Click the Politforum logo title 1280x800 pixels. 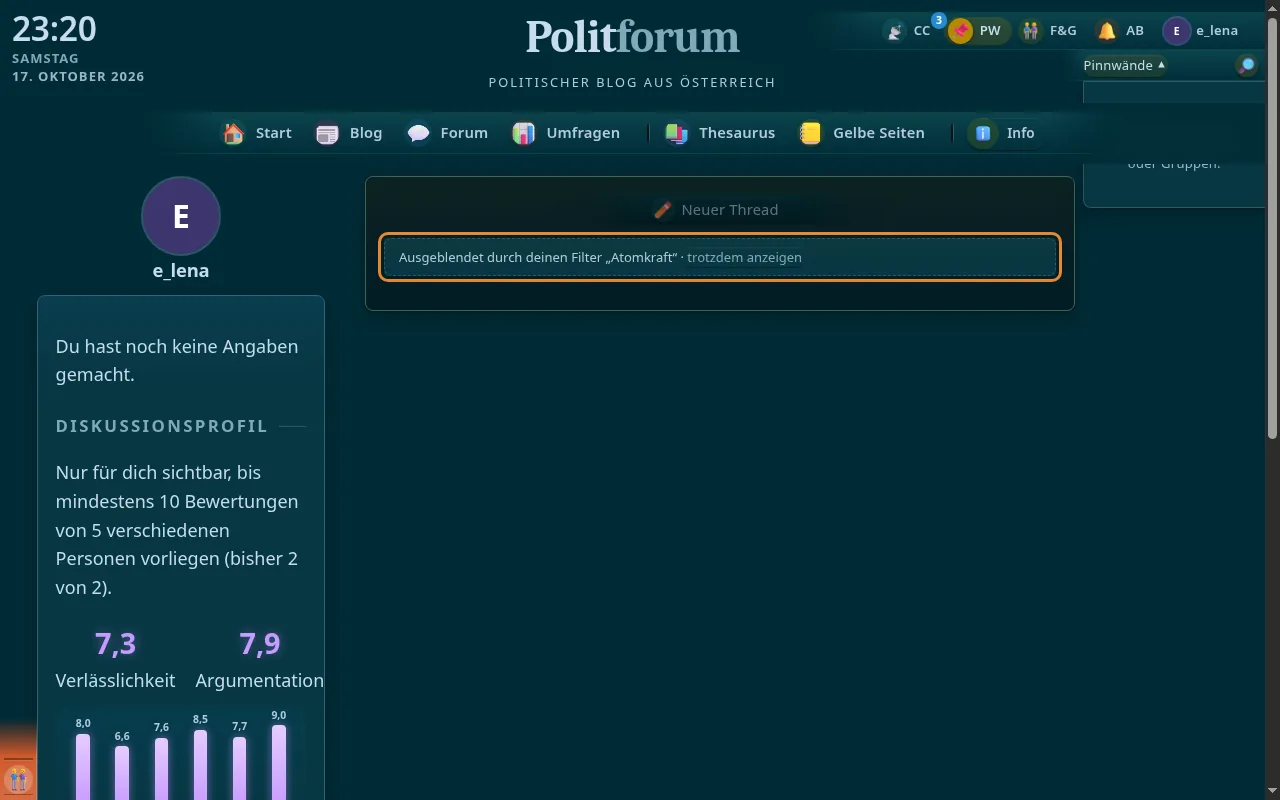click(x=633, y=37)
